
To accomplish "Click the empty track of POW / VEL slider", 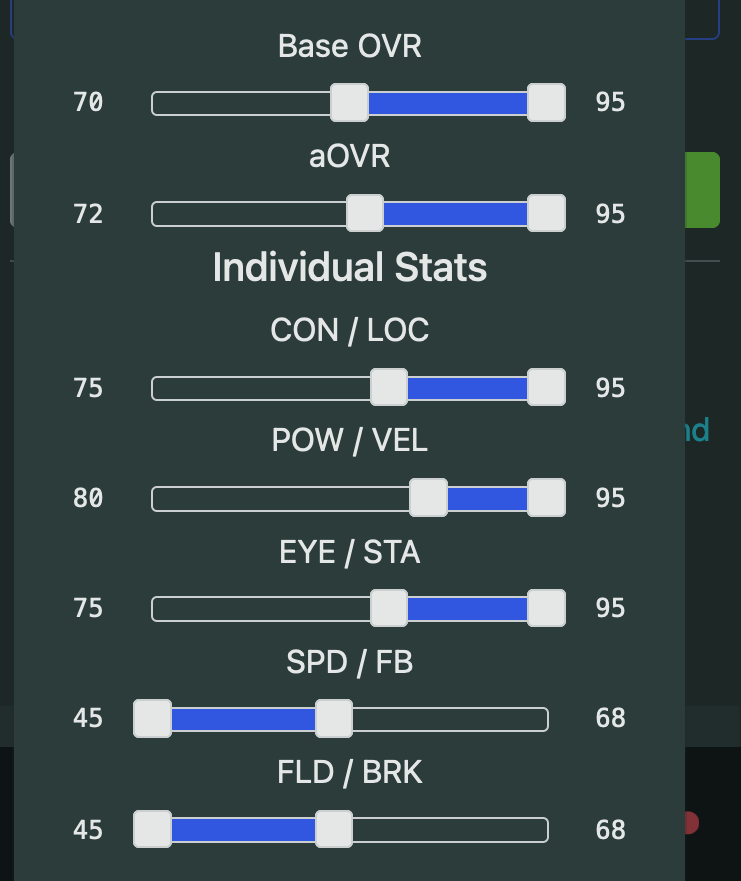I will click(x=280, y=497).
